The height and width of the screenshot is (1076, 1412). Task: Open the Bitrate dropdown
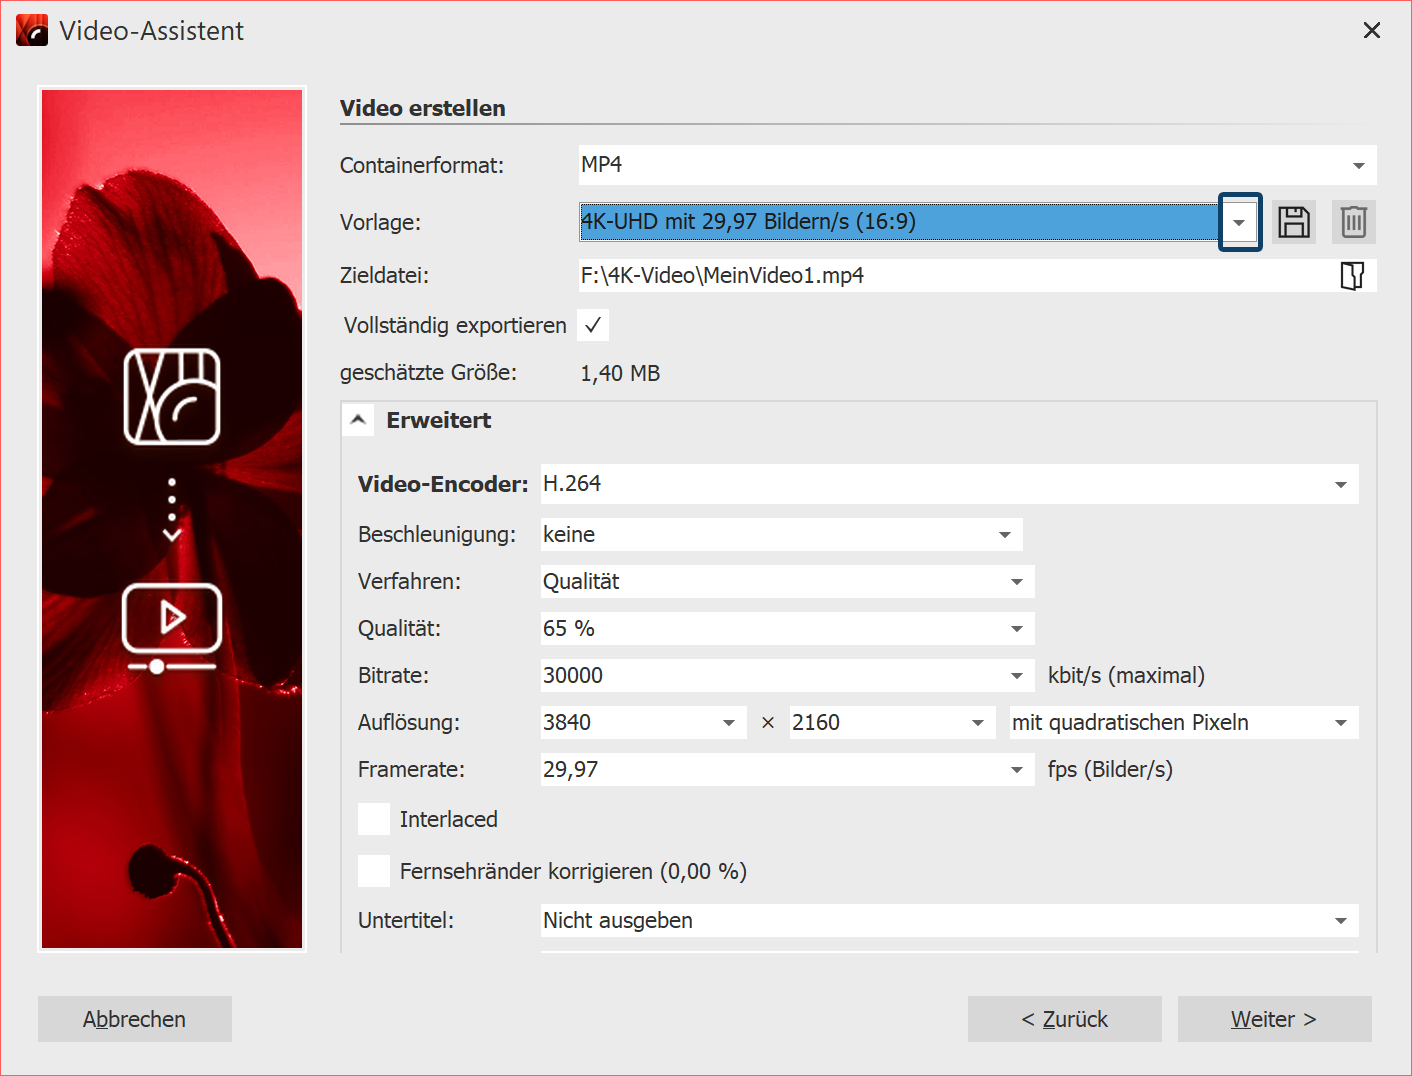pos(1018,675)
